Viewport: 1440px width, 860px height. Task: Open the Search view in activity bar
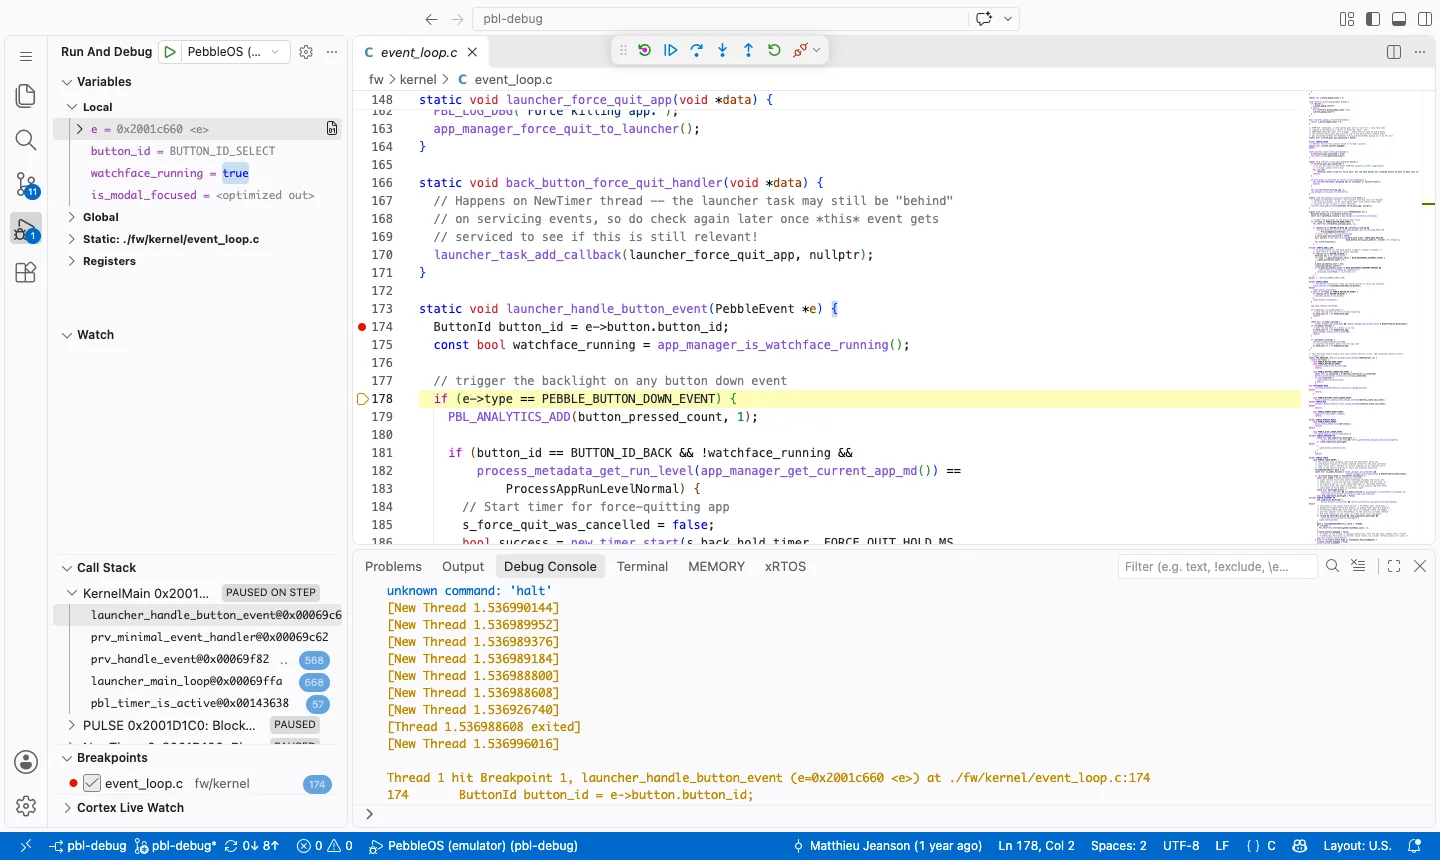click(26, 140)
